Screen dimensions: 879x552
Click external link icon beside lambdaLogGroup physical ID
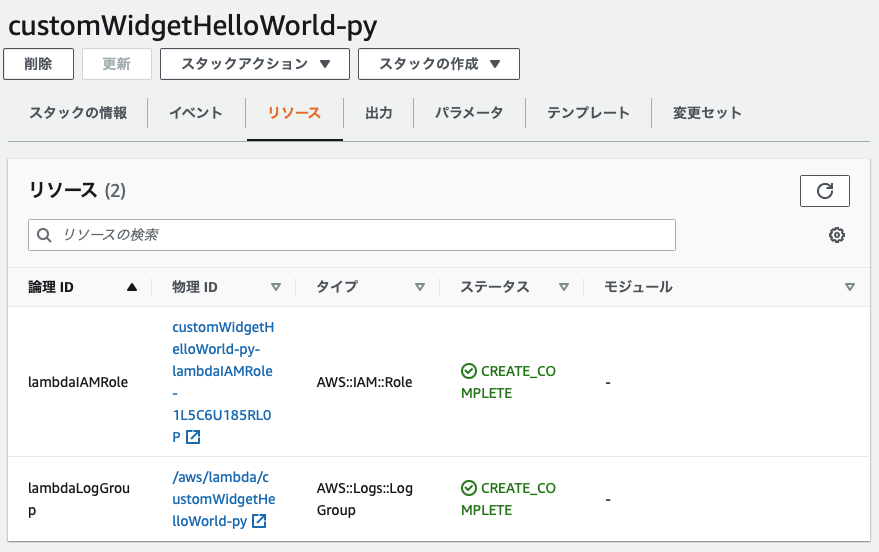(x=259, y=521)
